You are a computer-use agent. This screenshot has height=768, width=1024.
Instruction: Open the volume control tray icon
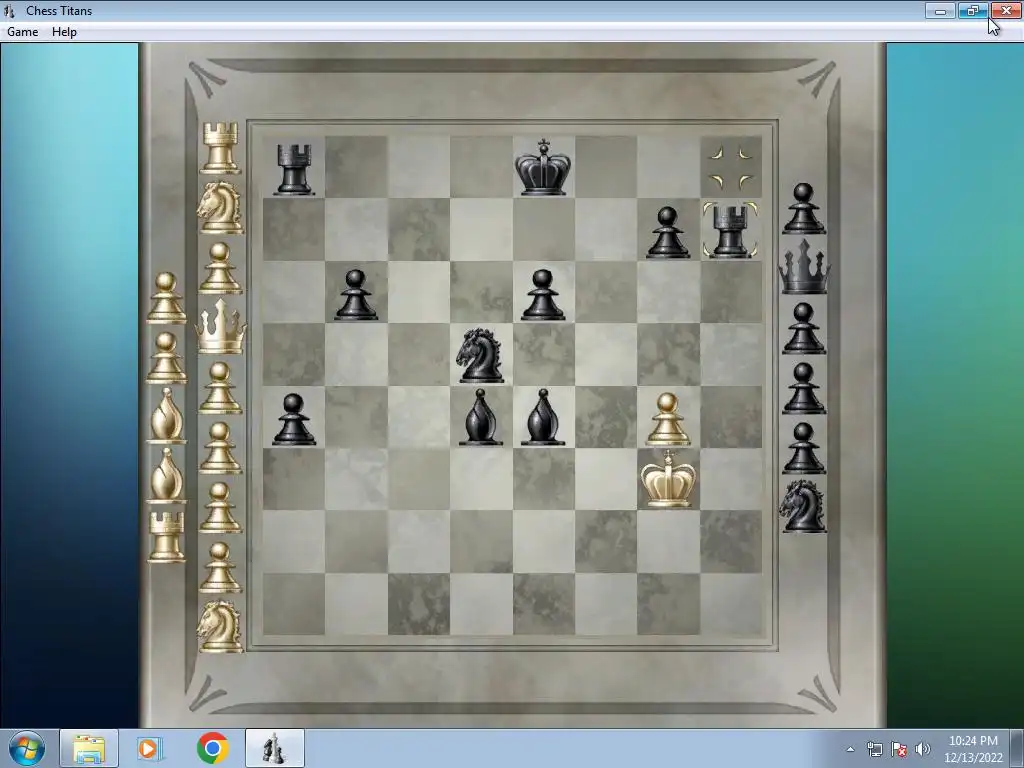[x=922, y=749]
